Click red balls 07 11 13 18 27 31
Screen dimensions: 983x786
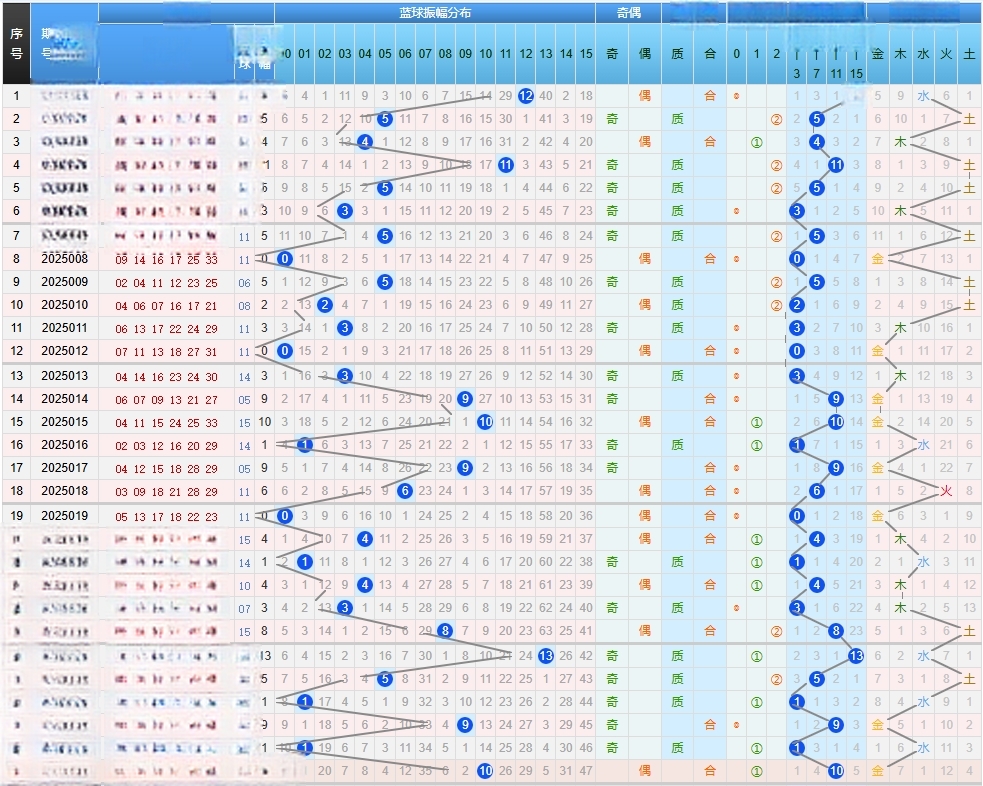pyautogui.click(x=166, y=352)
